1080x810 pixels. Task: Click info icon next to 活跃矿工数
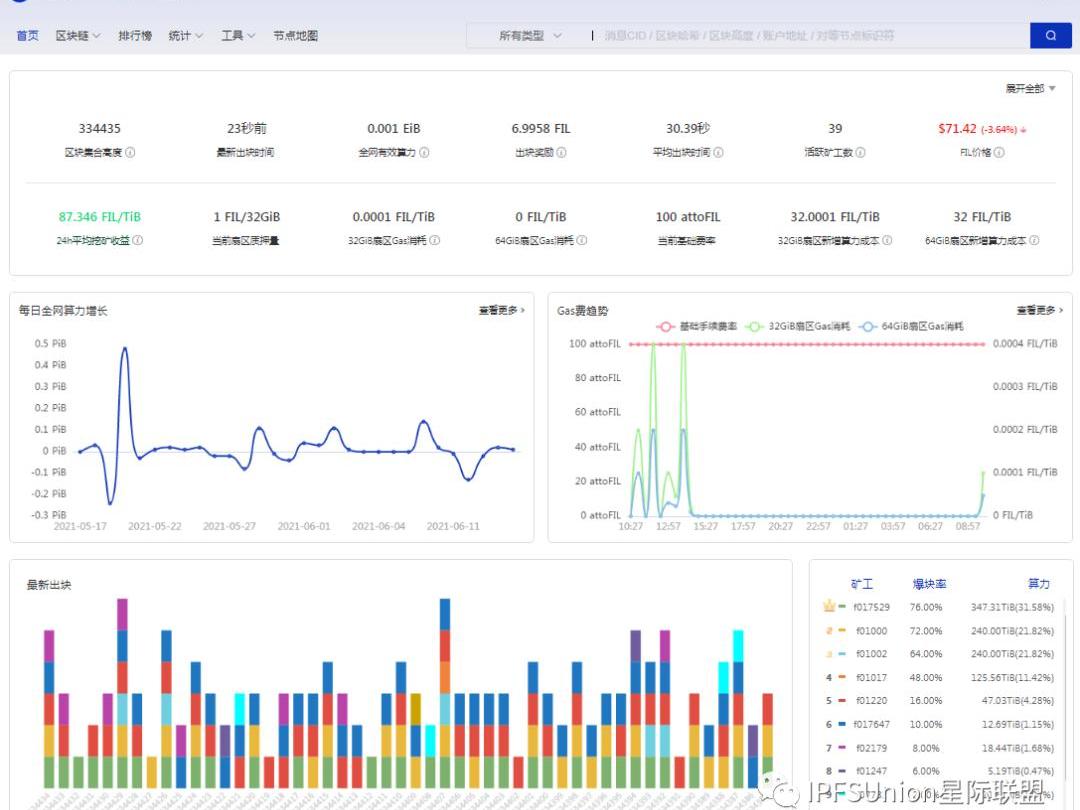pos(860,153)
